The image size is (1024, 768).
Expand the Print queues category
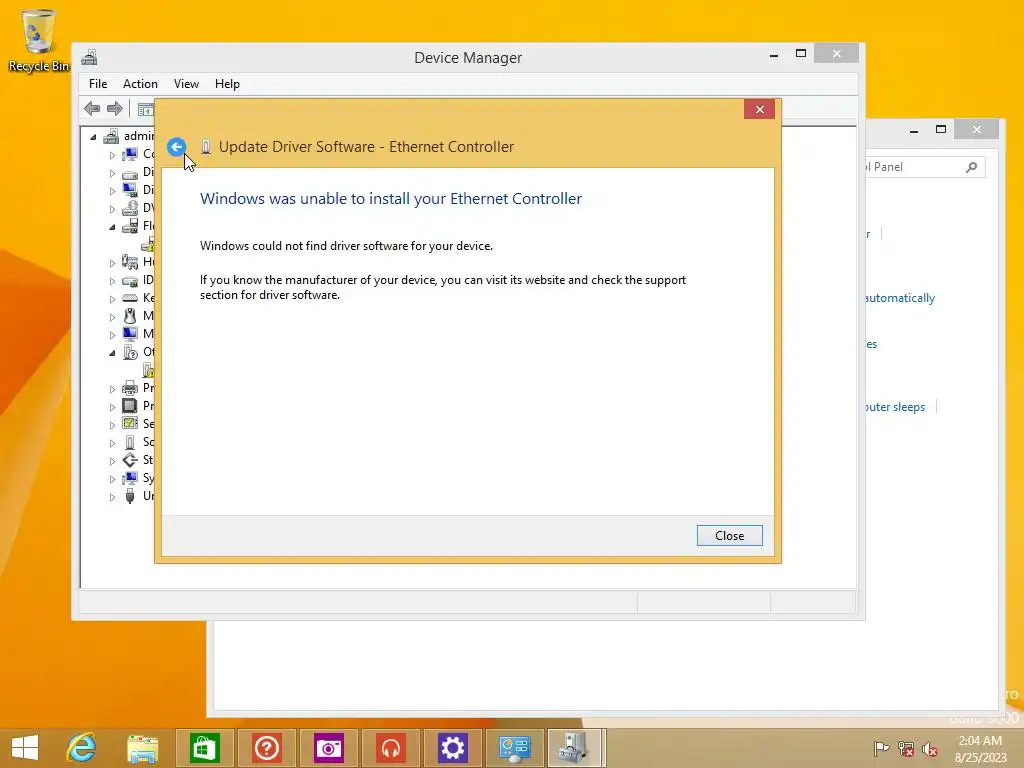pos(112,389)
